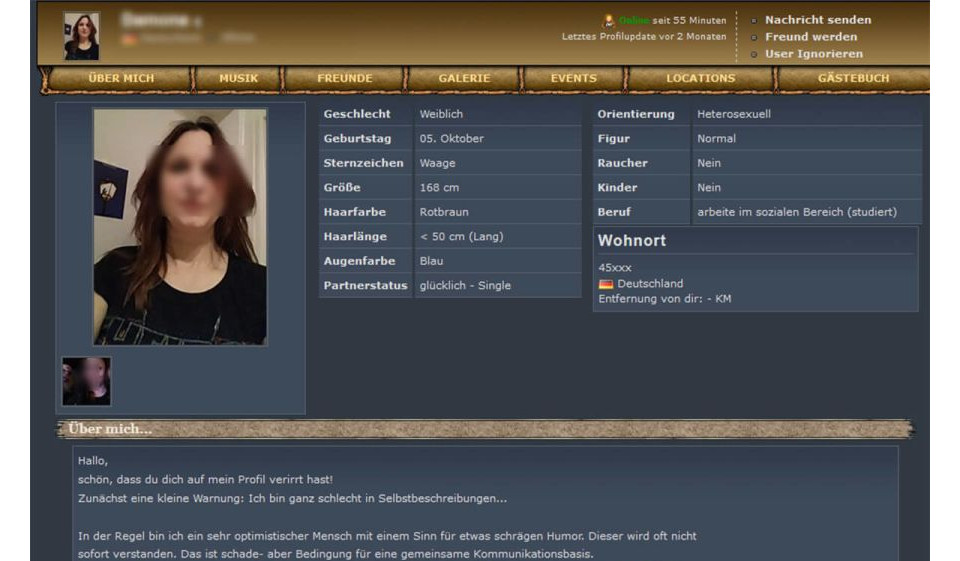Switch to the MUSIK tab
The height and width of the screenshot is (561, 960).
pyautogui.click(x=239, y=78)
